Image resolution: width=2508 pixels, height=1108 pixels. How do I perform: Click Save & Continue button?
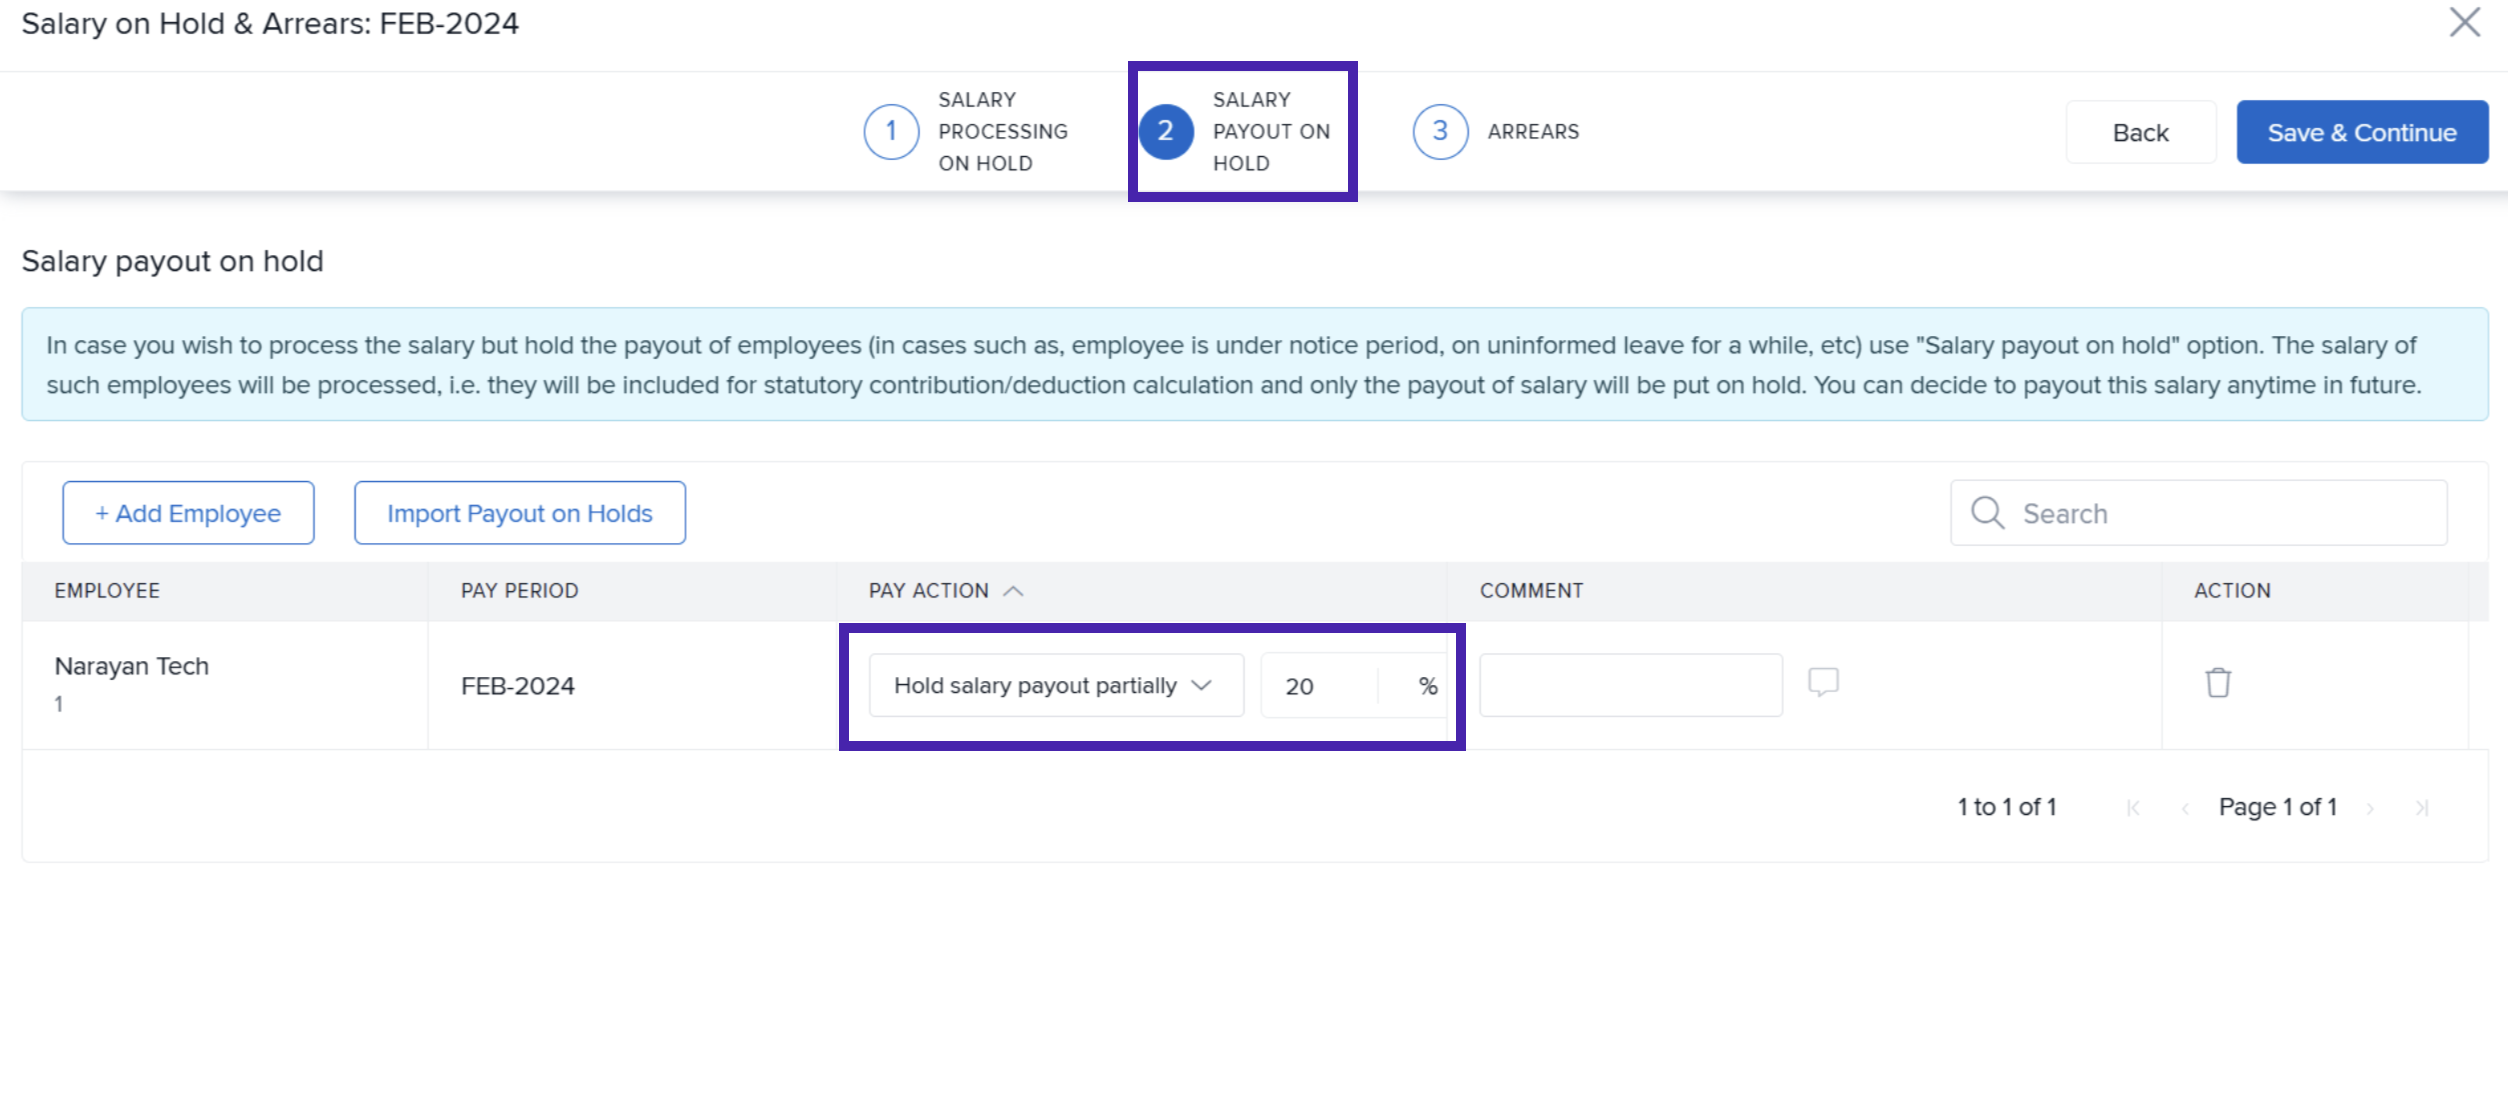click(x=2361, y=132)
